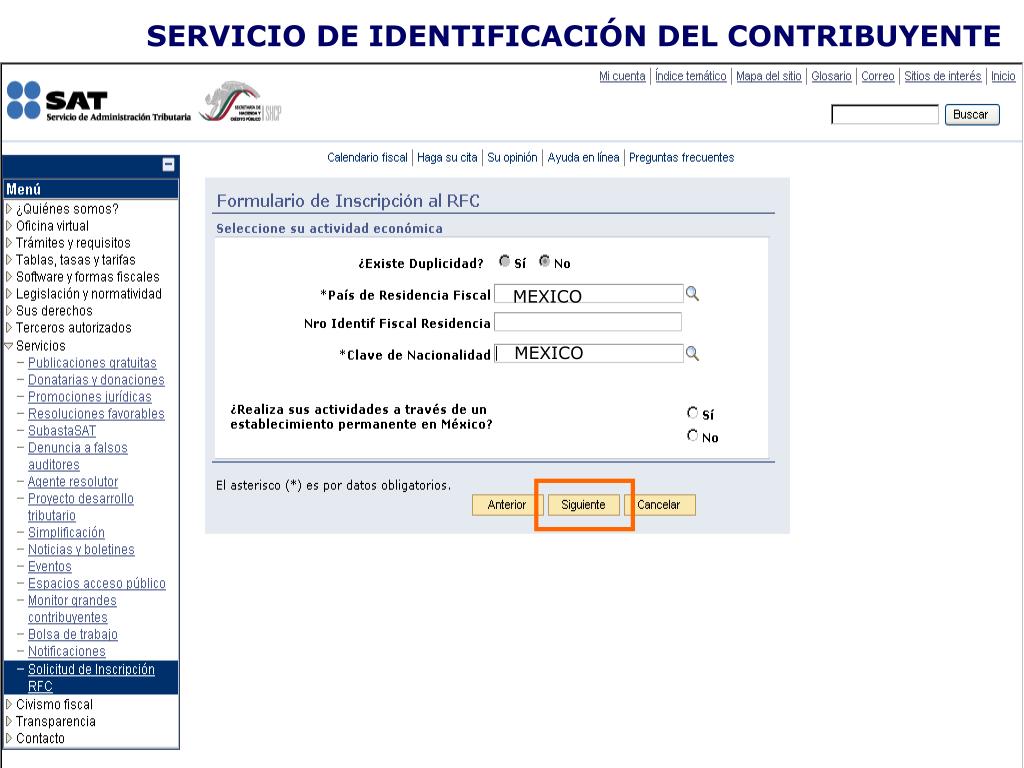Image resolution: width=1024 pixels, height=768 pixels.
Task: Open Publicaciones gratuitas link
Action: coord(92,363)
